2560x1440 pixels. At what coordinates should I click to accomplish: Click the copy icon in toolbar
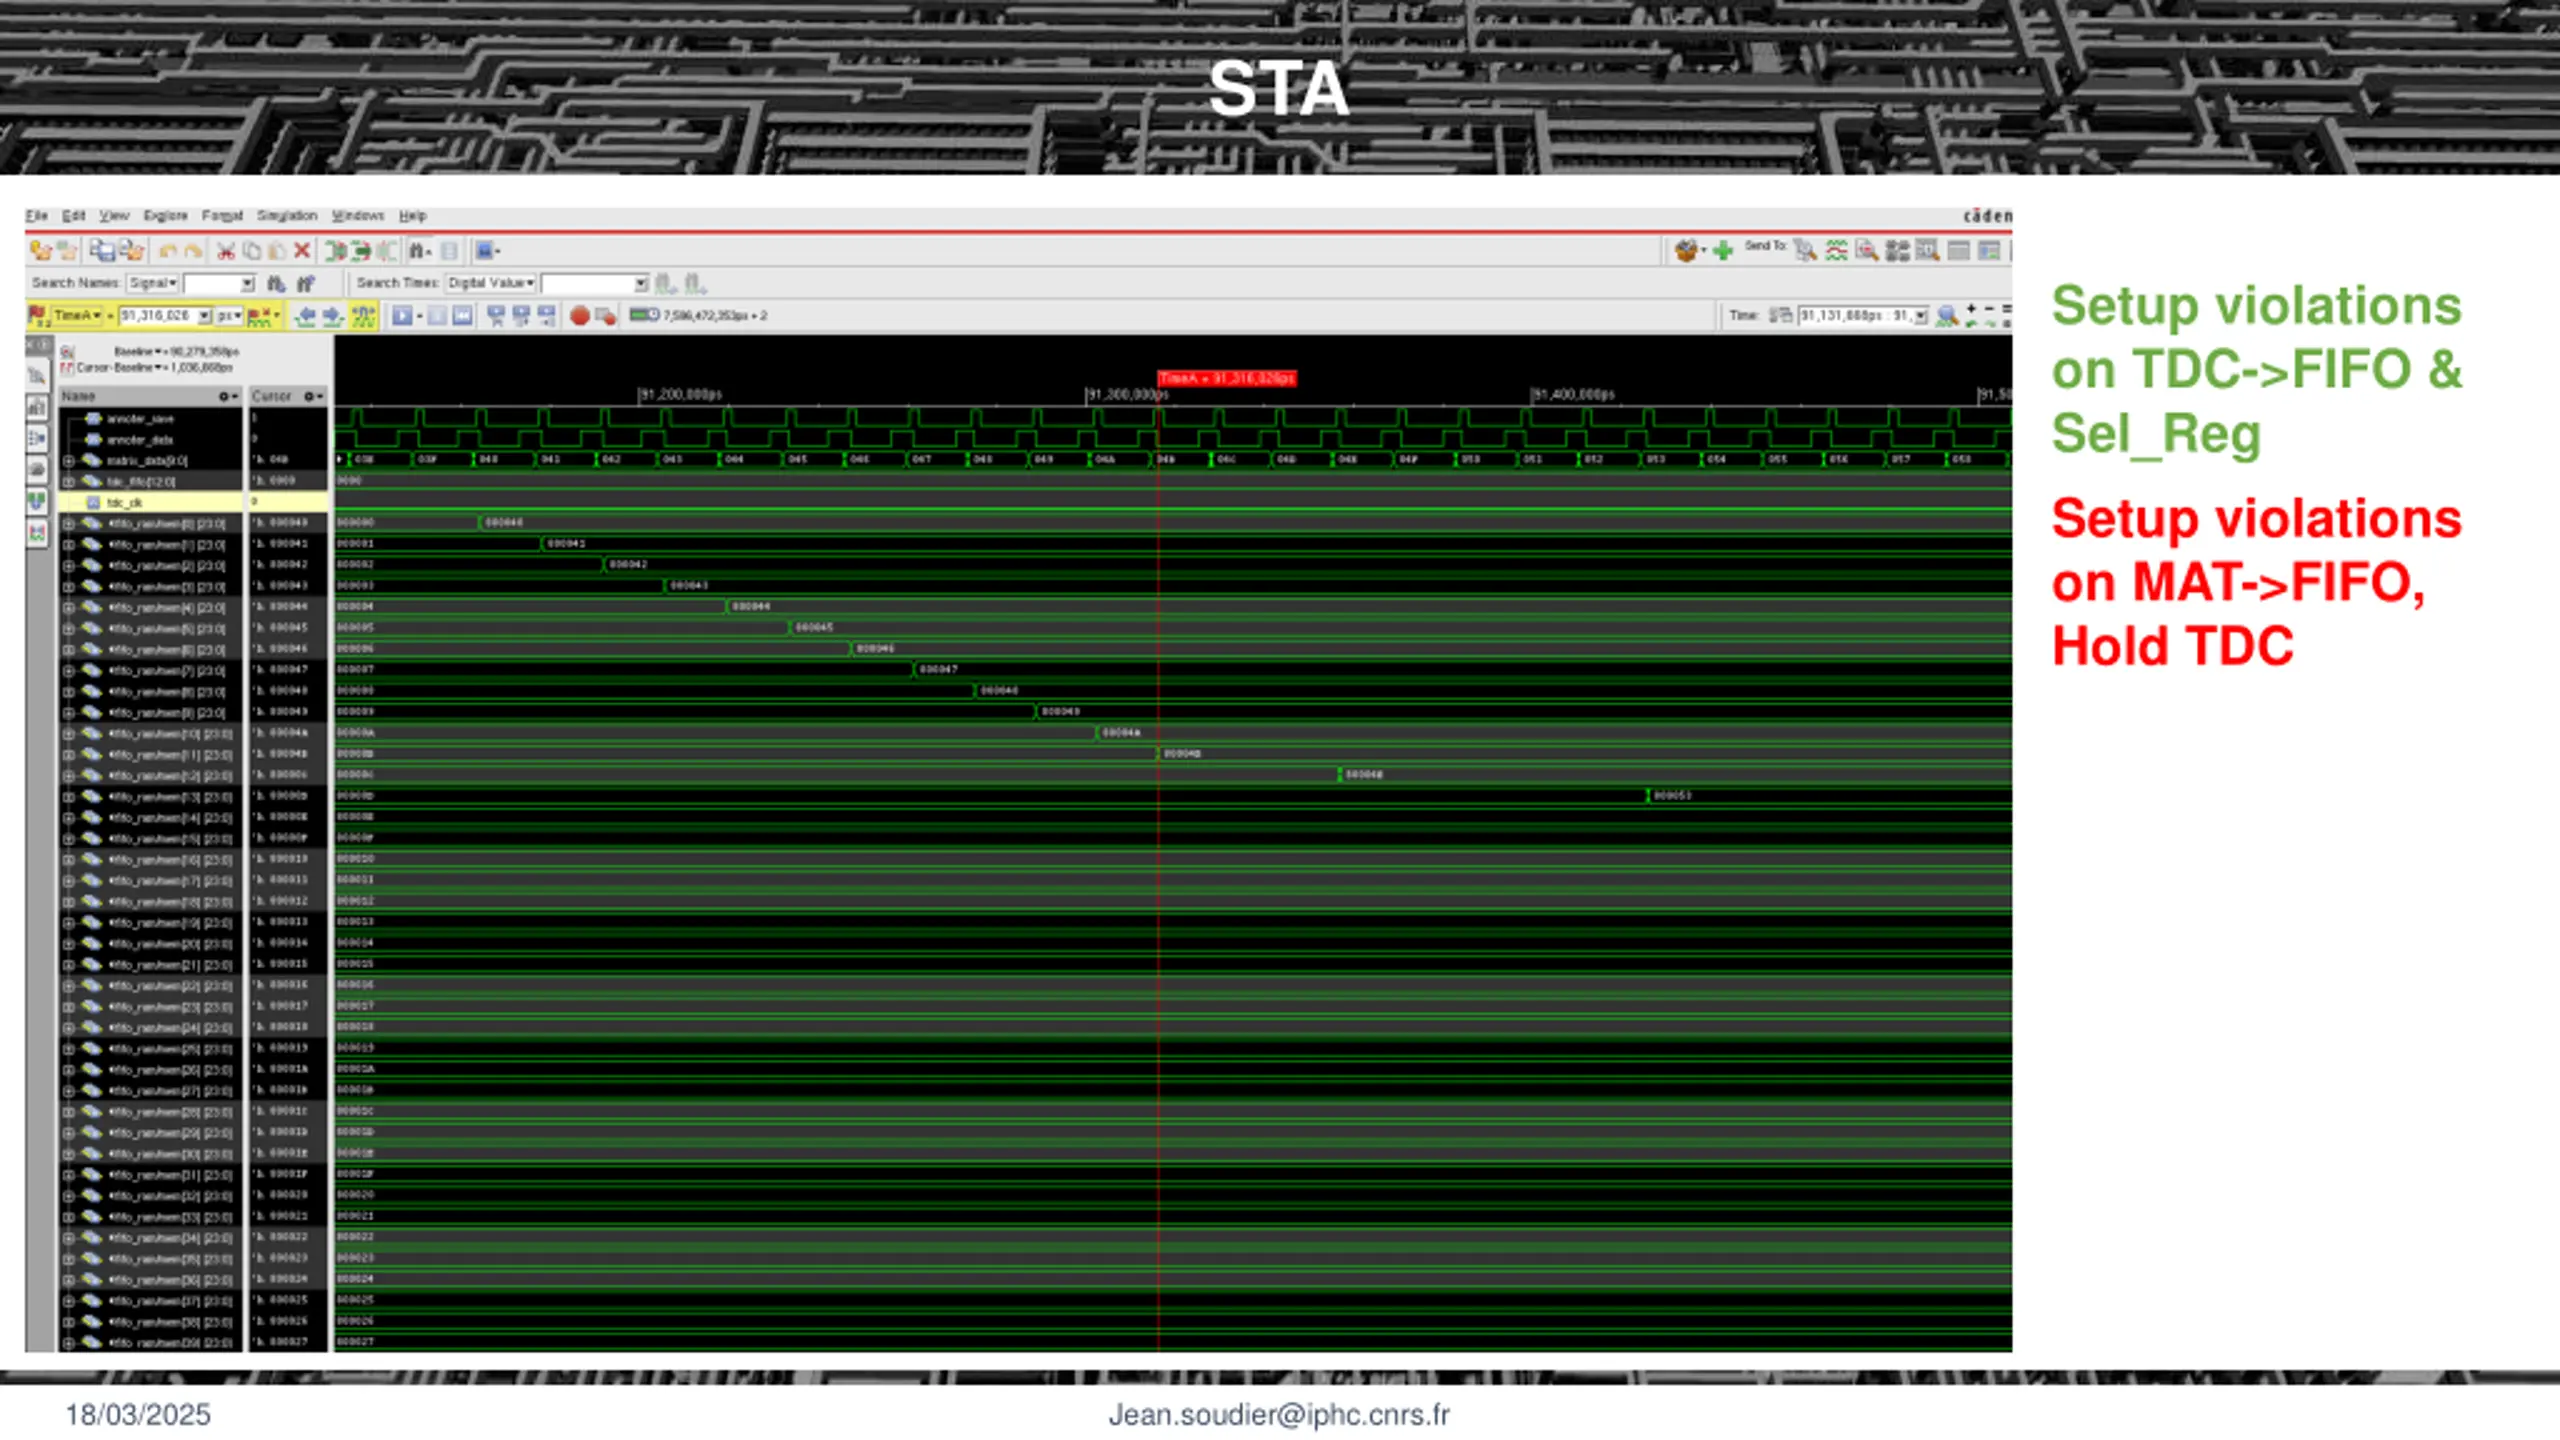[252, 251]
